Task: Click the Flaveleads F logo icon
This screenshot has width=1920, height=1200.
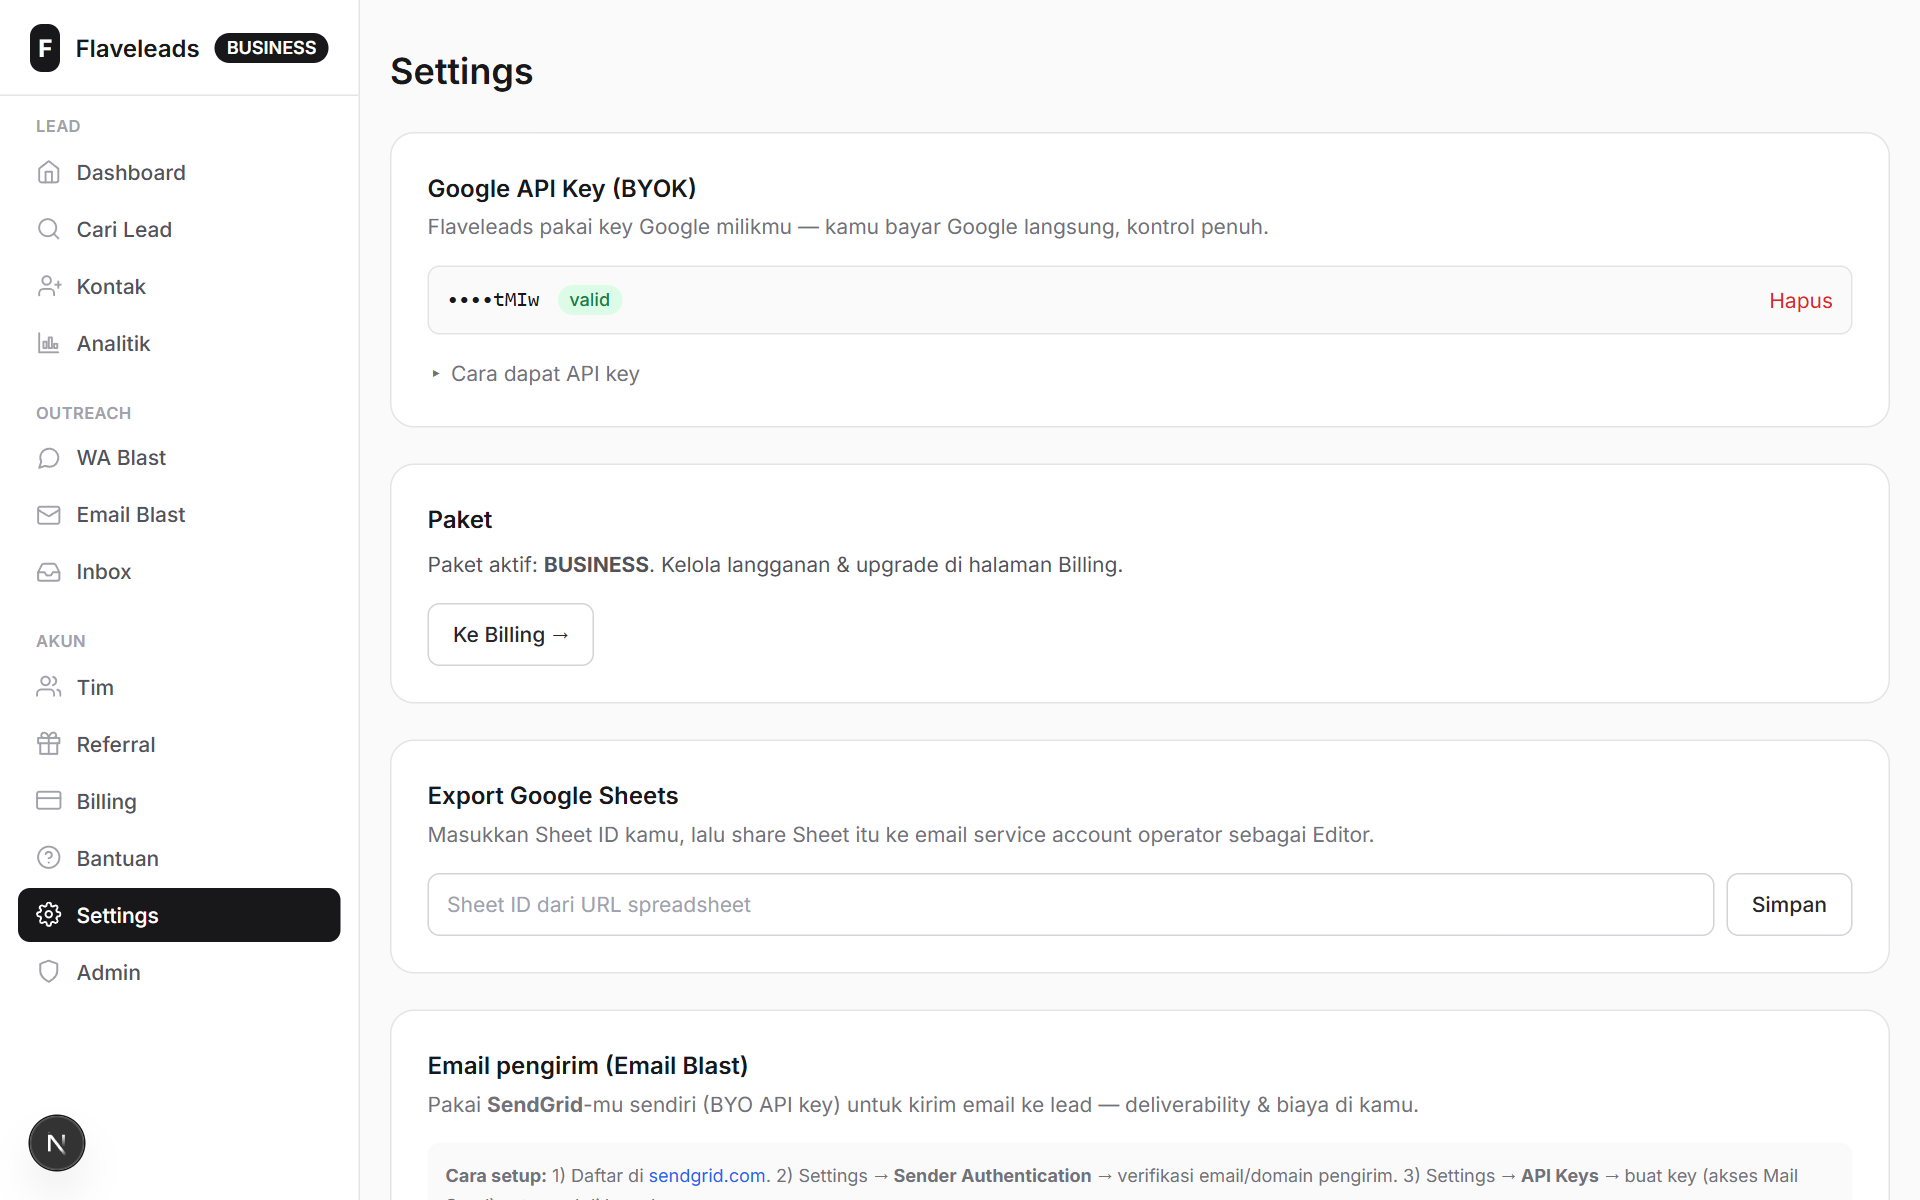Action: coord(45,48)
